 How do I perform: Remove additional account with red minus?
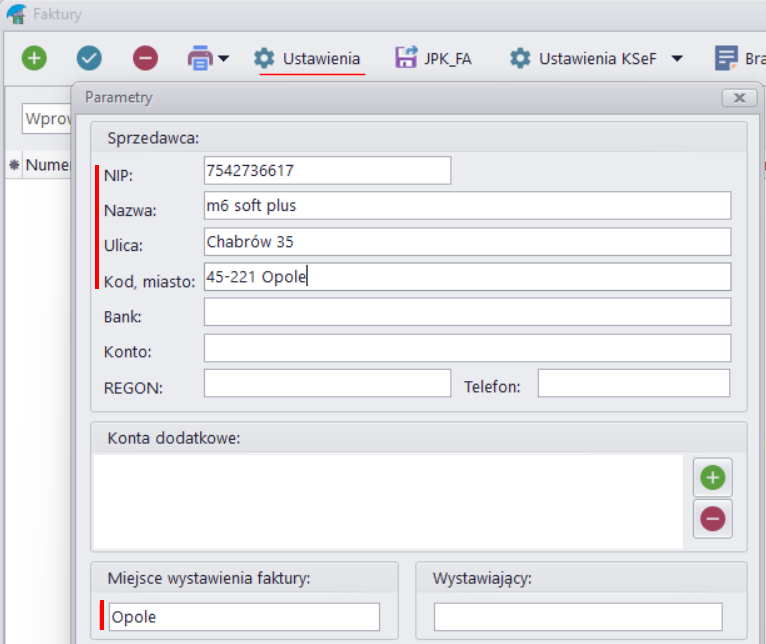click(x=712, y=518)
